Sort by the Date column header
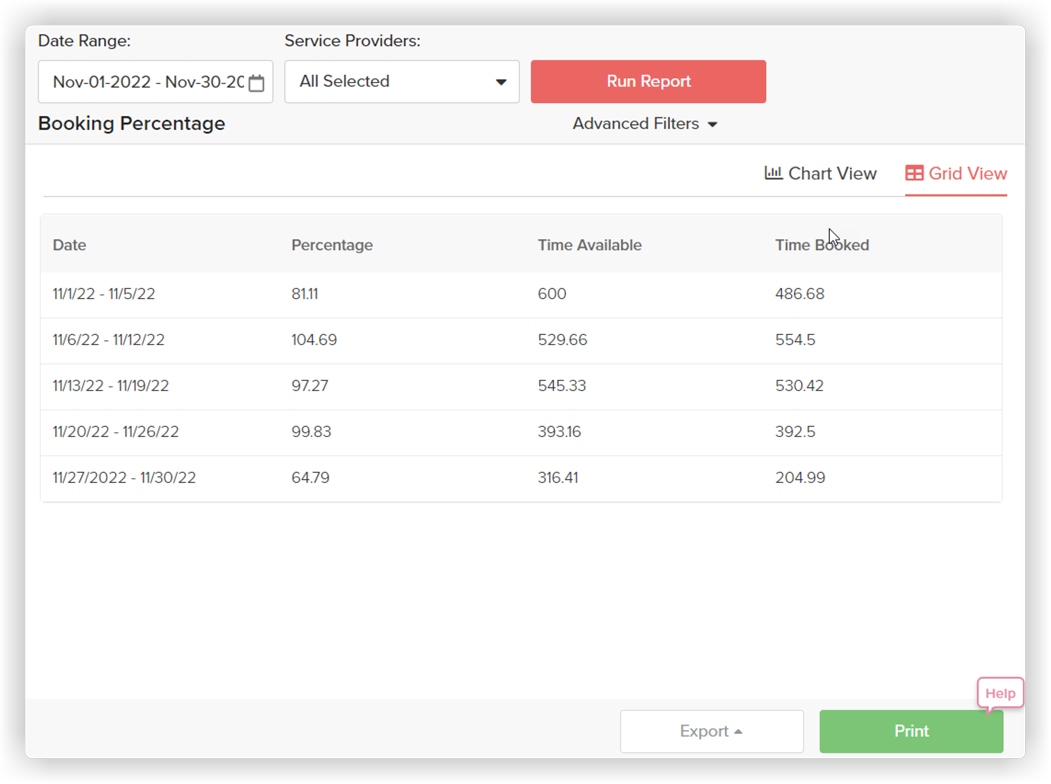This screenshot has height=784, width=1051. [69, 245]
